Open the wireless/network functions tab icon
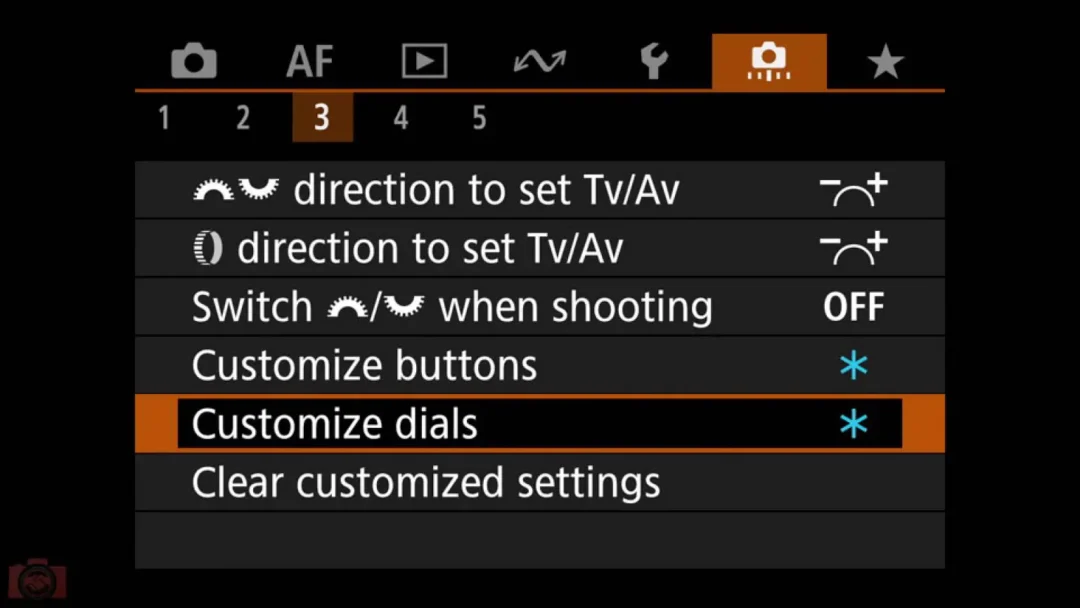 pos(540,61)
